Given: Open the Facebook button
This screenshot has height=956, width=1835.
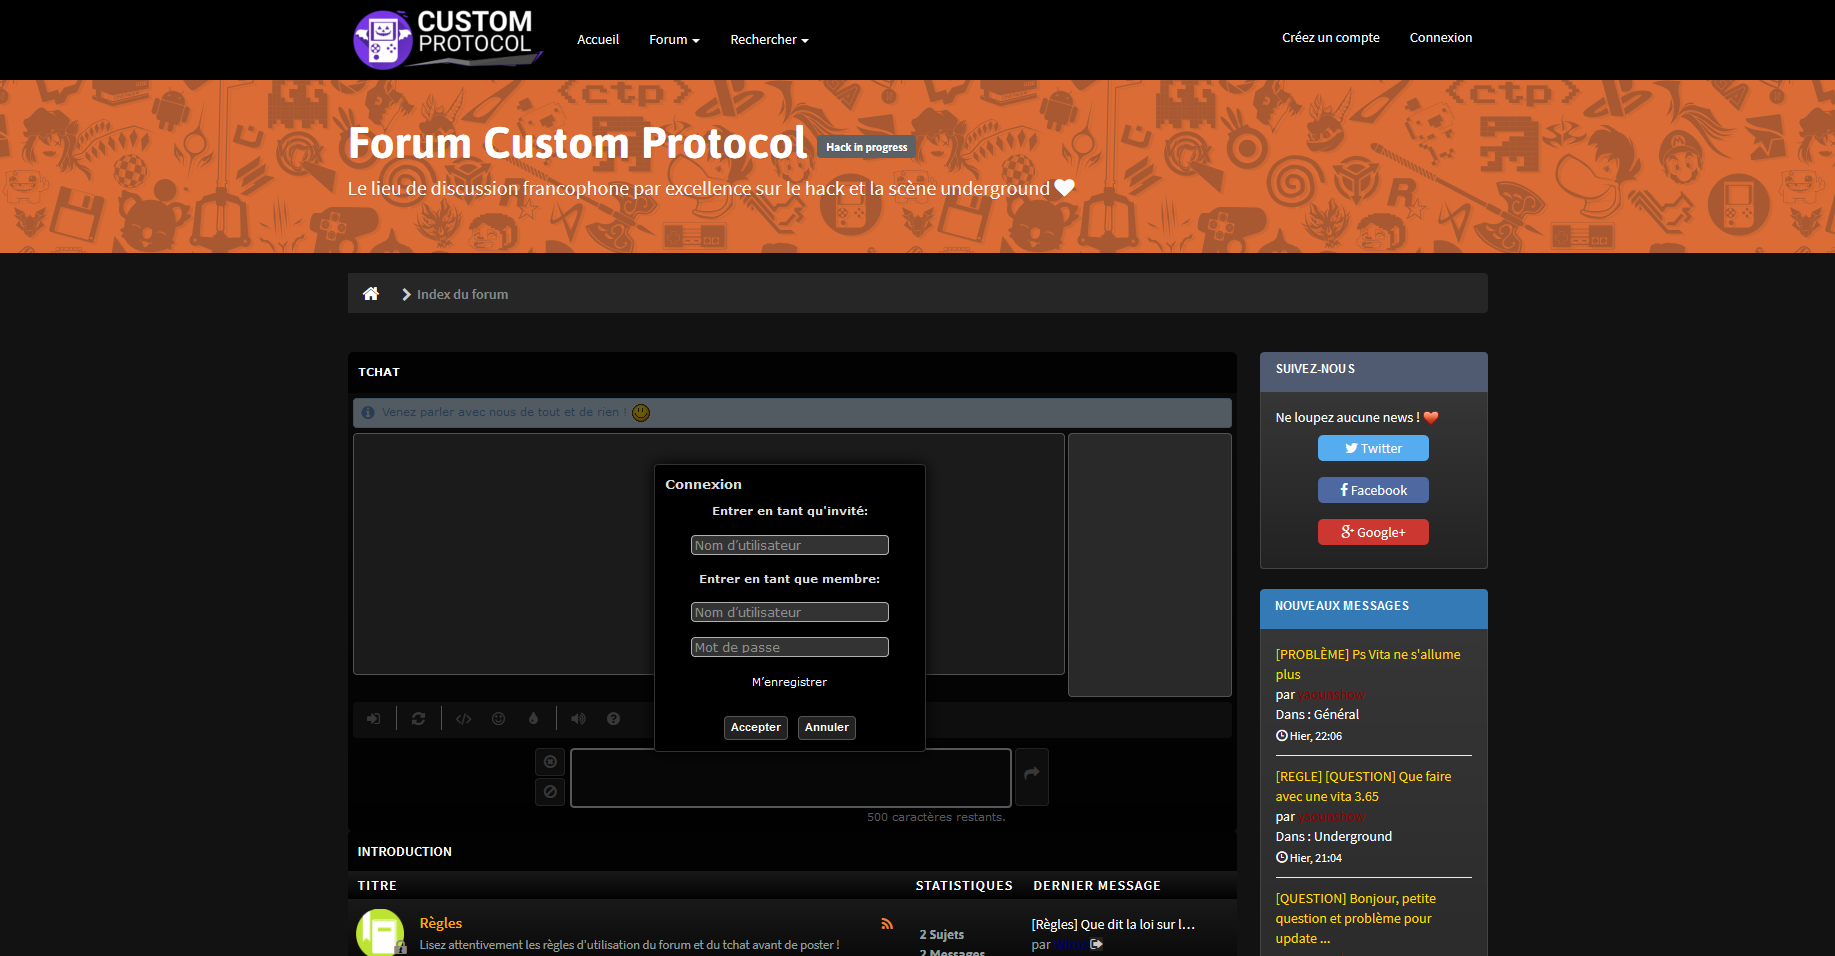Looking at the screenshot, I should tap(1373, 490).
